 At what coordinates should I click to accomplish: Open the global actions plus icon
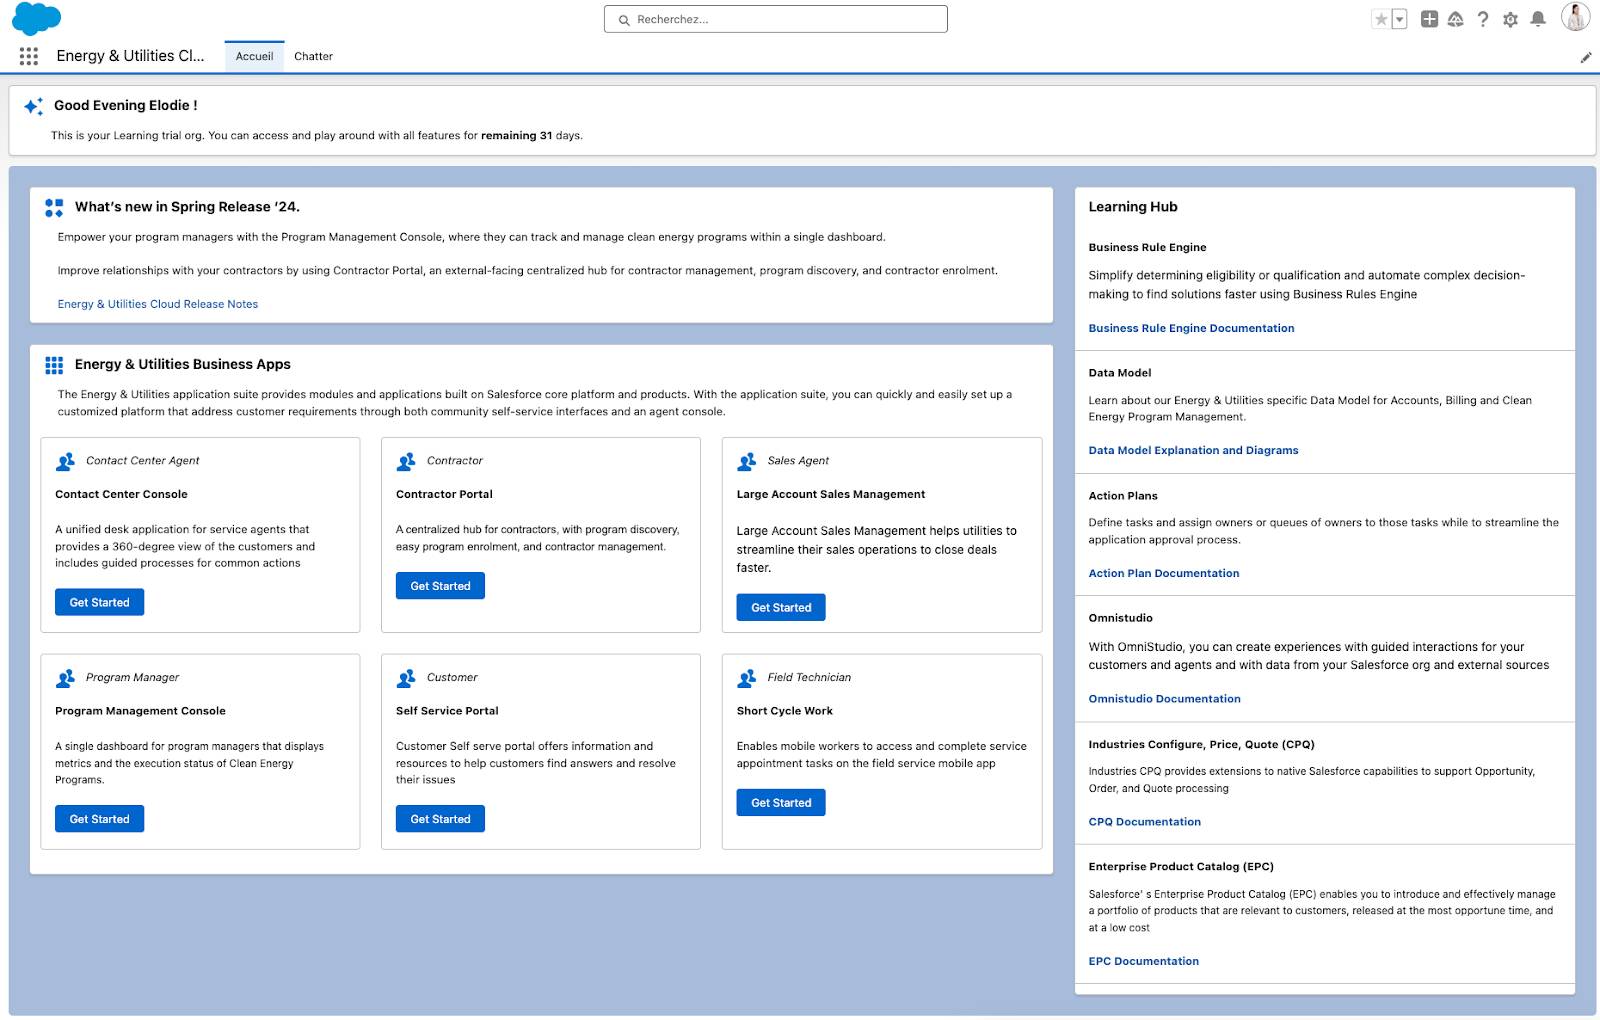[x=1429, y=19]
